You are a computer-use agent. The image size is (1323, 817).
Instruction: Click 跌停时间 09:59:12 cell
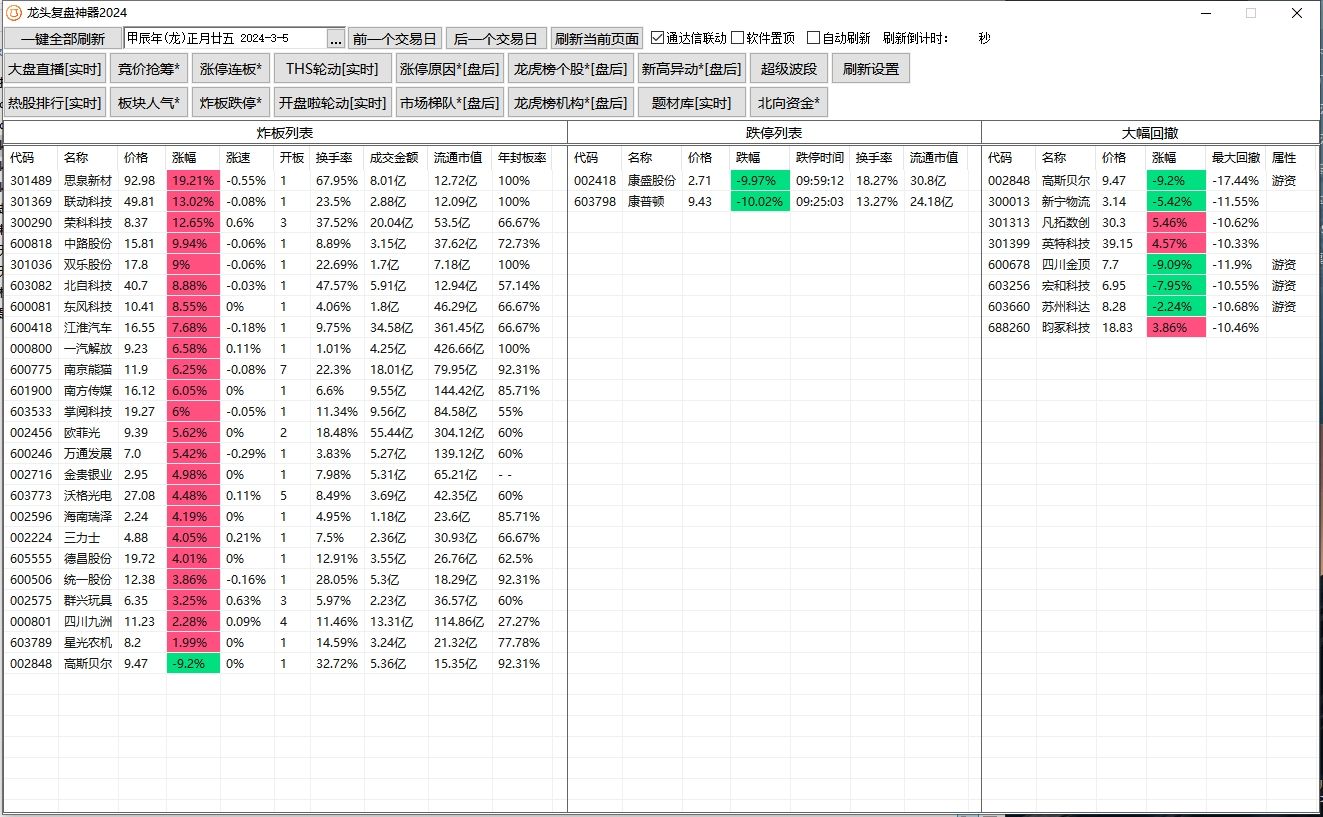click(820, 181)
